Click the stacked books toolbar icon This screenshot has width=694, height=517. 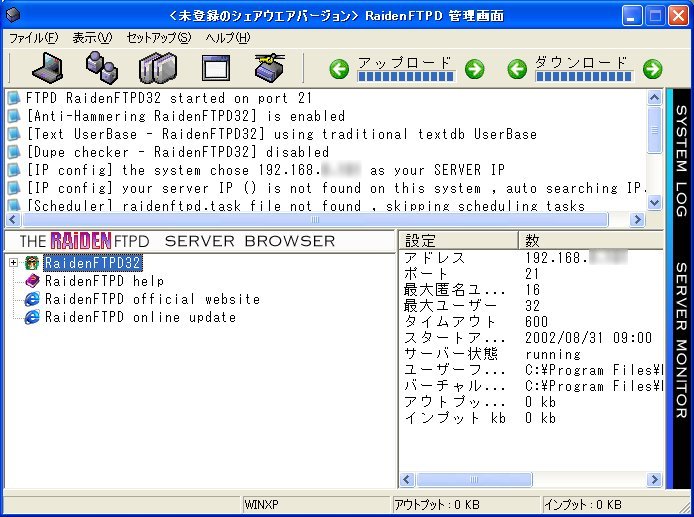[158, 68]
